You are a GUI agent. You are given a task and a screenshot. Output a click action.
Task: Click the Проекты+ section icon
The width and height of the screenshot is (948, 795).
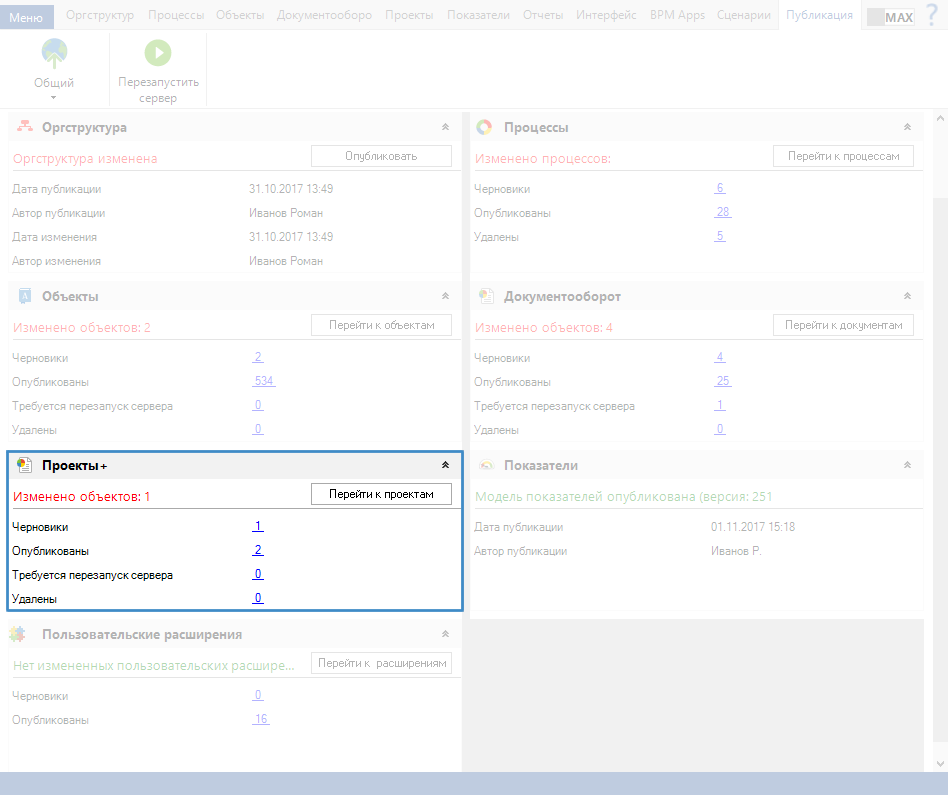tap(24, 465)
